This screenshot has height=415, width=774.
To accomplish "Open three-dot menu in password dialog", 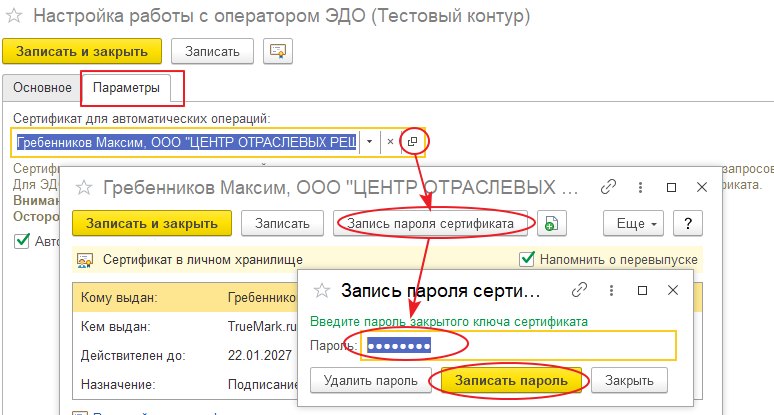I will 611,290.
